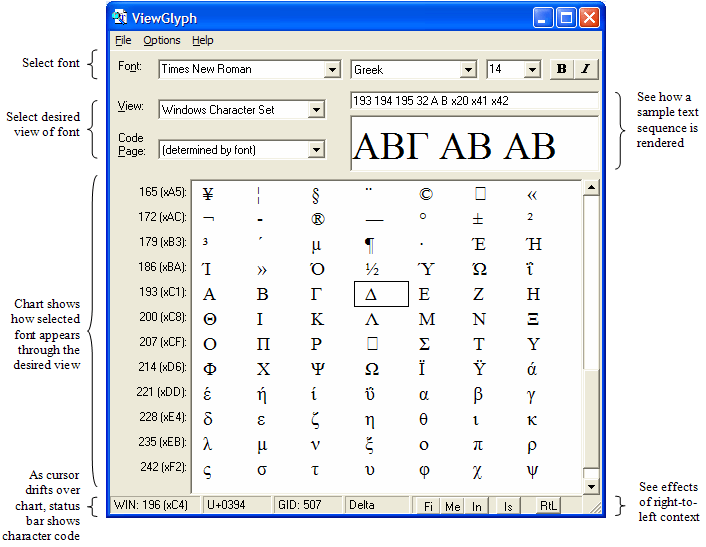Click the rendered sample text preview
The image size is (706, 547).
click(475, 145)
